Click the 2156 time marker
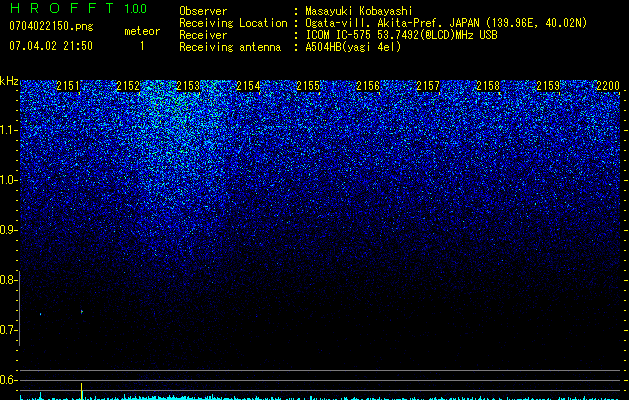The image size is (629, 400). click(x=368, y=86)
